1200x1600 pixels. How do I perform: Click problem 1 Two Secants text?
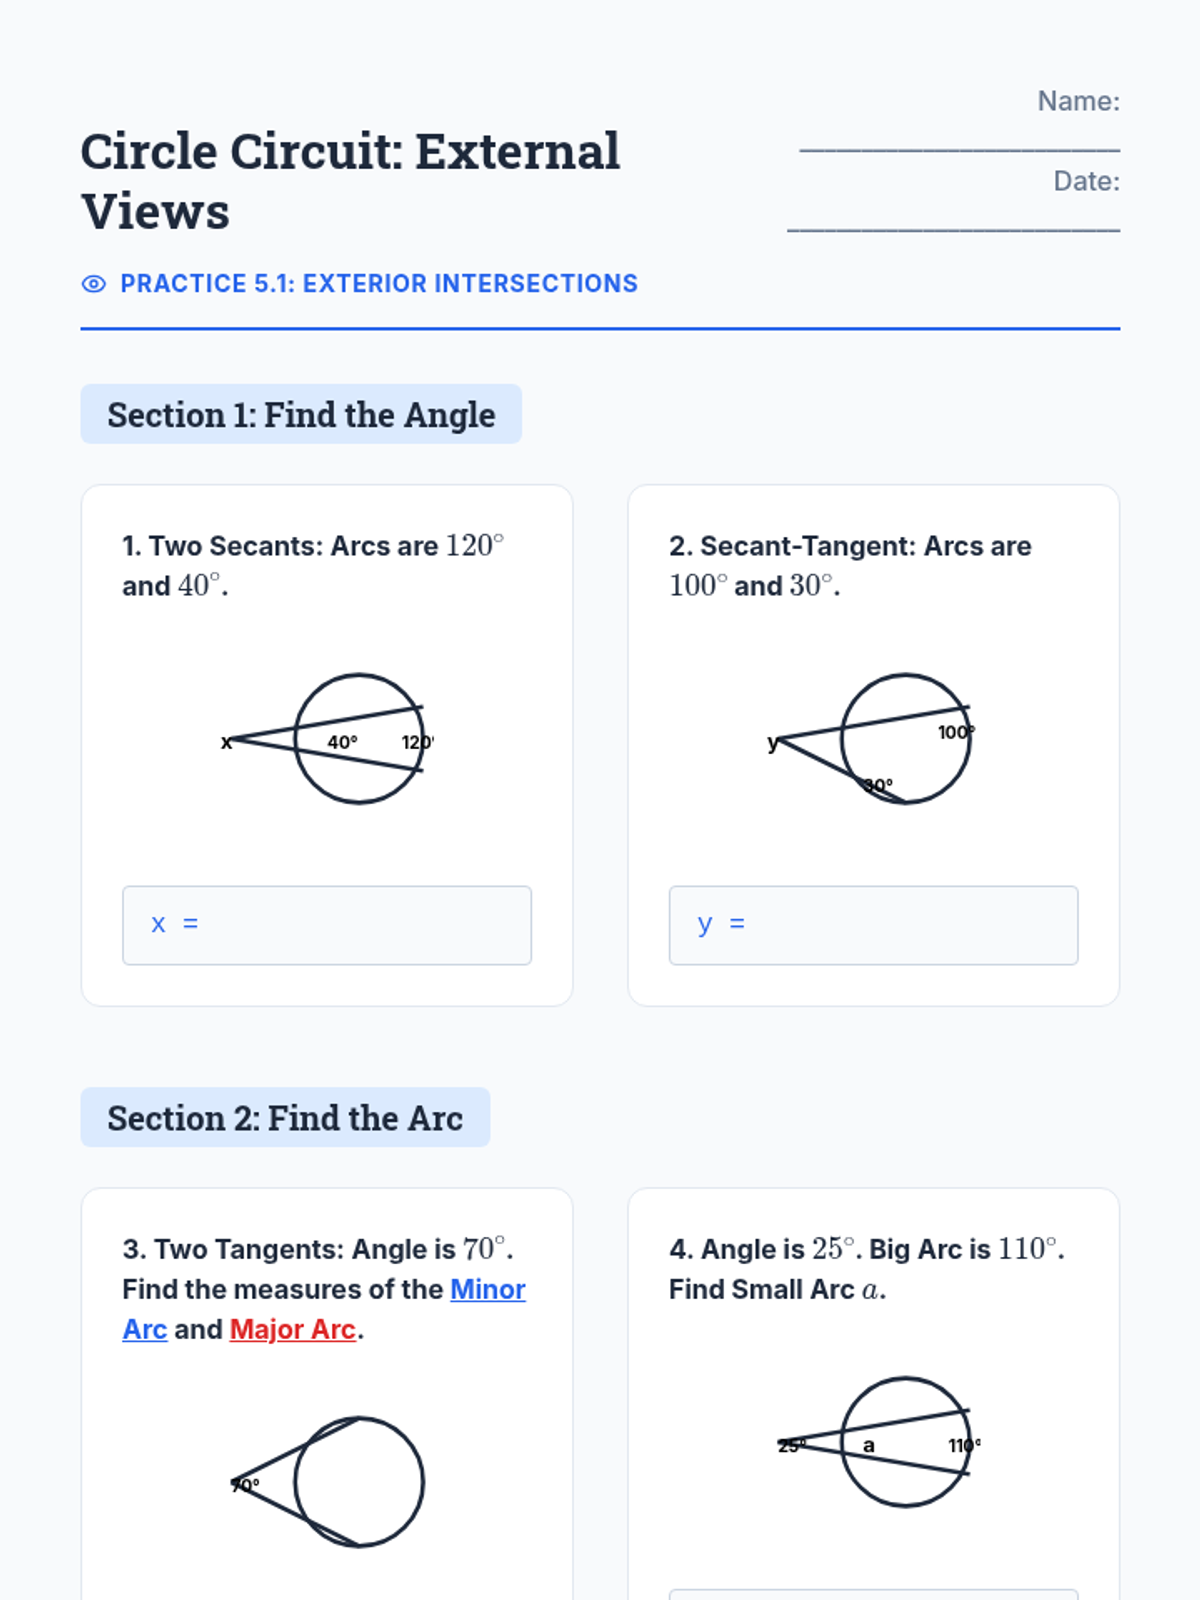(x=313, y=565)
